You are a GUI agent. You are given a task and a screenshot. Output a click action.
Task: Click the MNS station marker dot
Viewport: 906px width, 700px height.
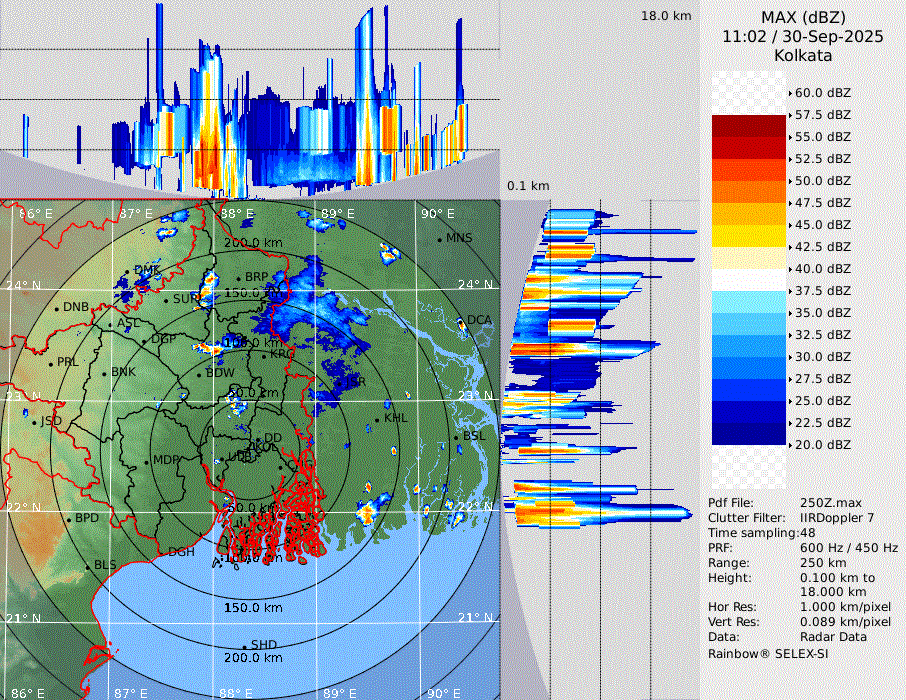(440, 239)
